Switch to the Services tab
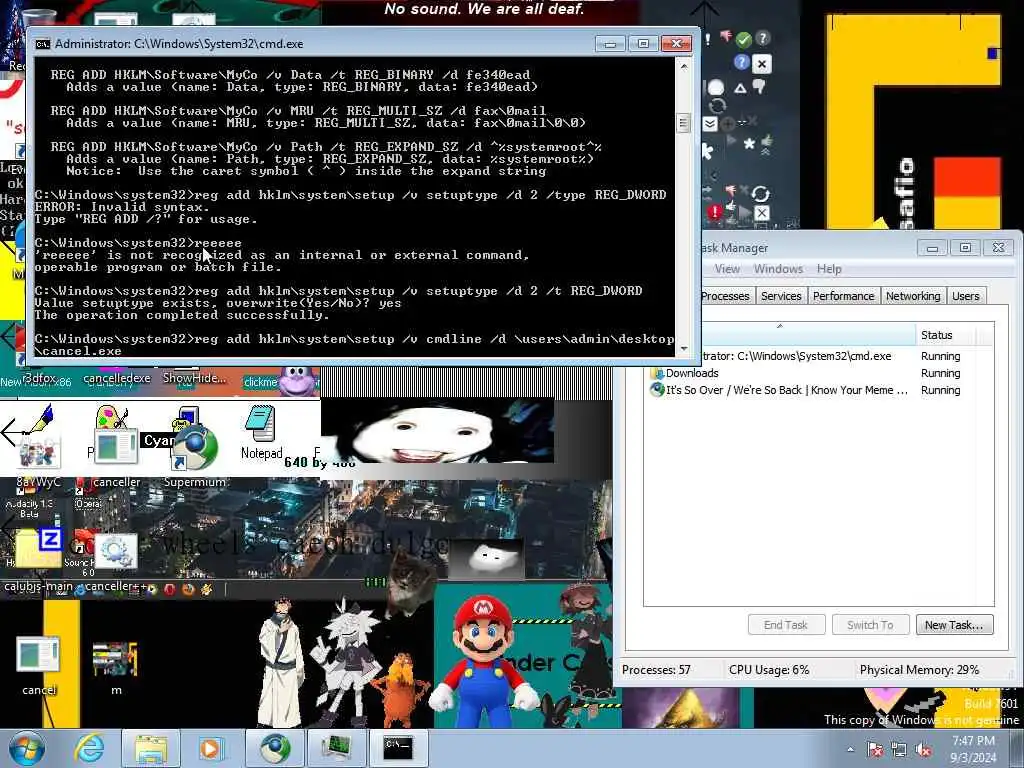This screenshot has width=1024, height=768. click(781, 296)
